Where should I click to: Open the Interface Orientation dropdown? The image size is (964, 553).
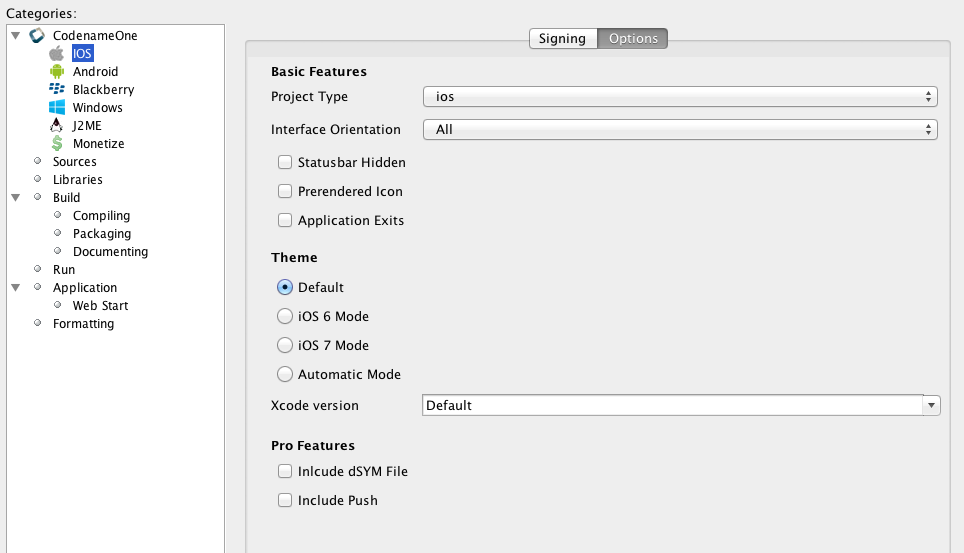pyautogui.click(x=680, y=130)
